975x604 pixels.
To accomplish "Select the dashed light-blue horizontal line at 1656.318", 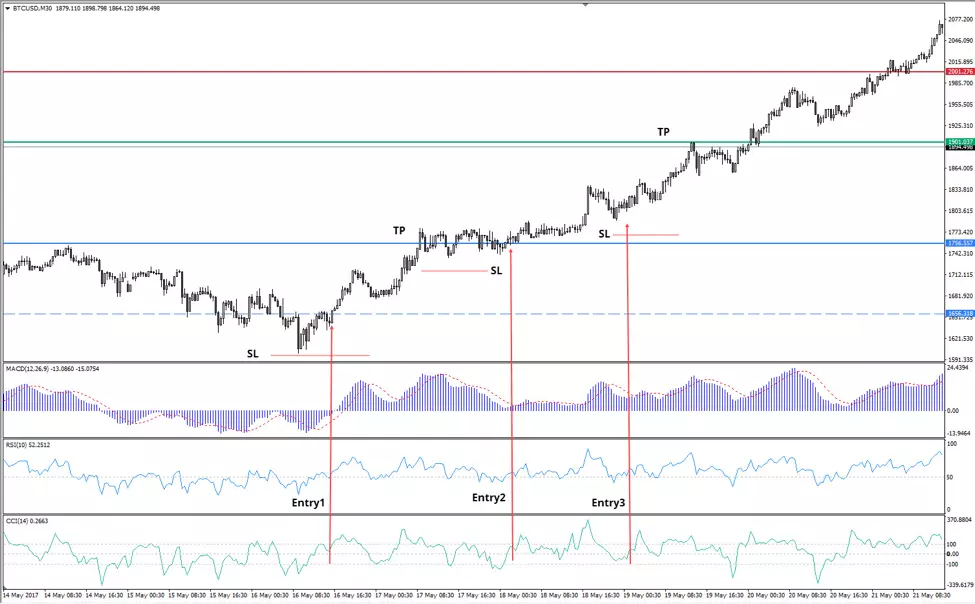I will pyautogui.click(x=473, y=314).
